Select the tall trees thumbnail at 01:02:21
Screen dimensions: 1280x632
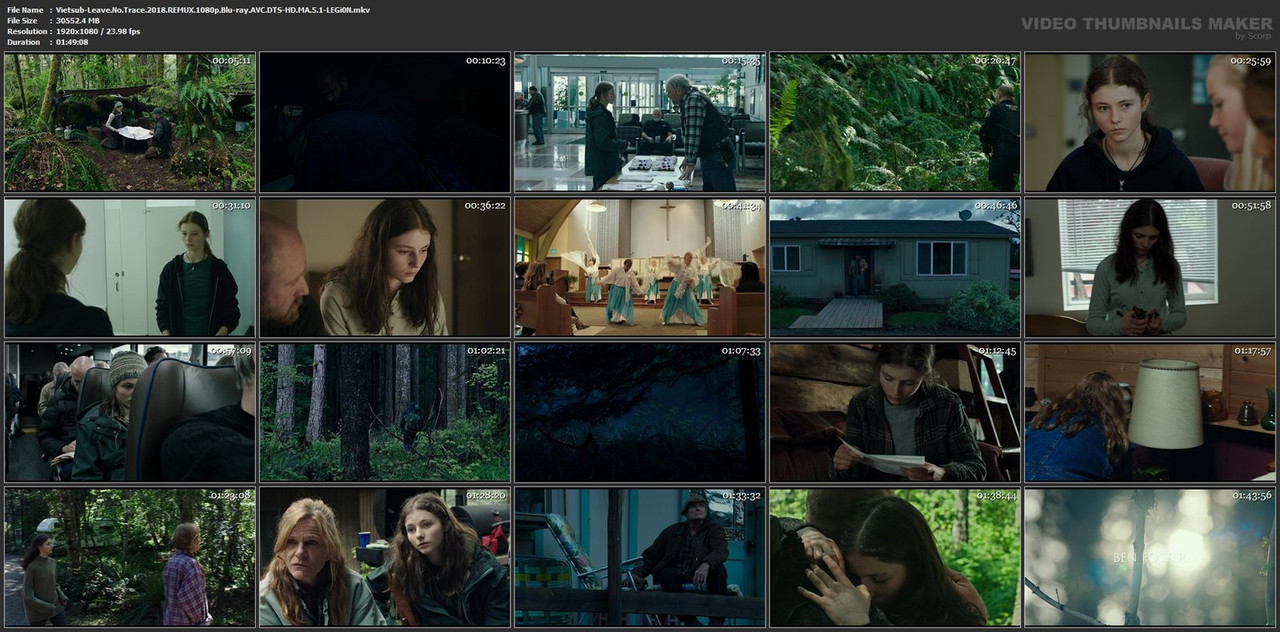pyautogui.click(x=385, y=412)
